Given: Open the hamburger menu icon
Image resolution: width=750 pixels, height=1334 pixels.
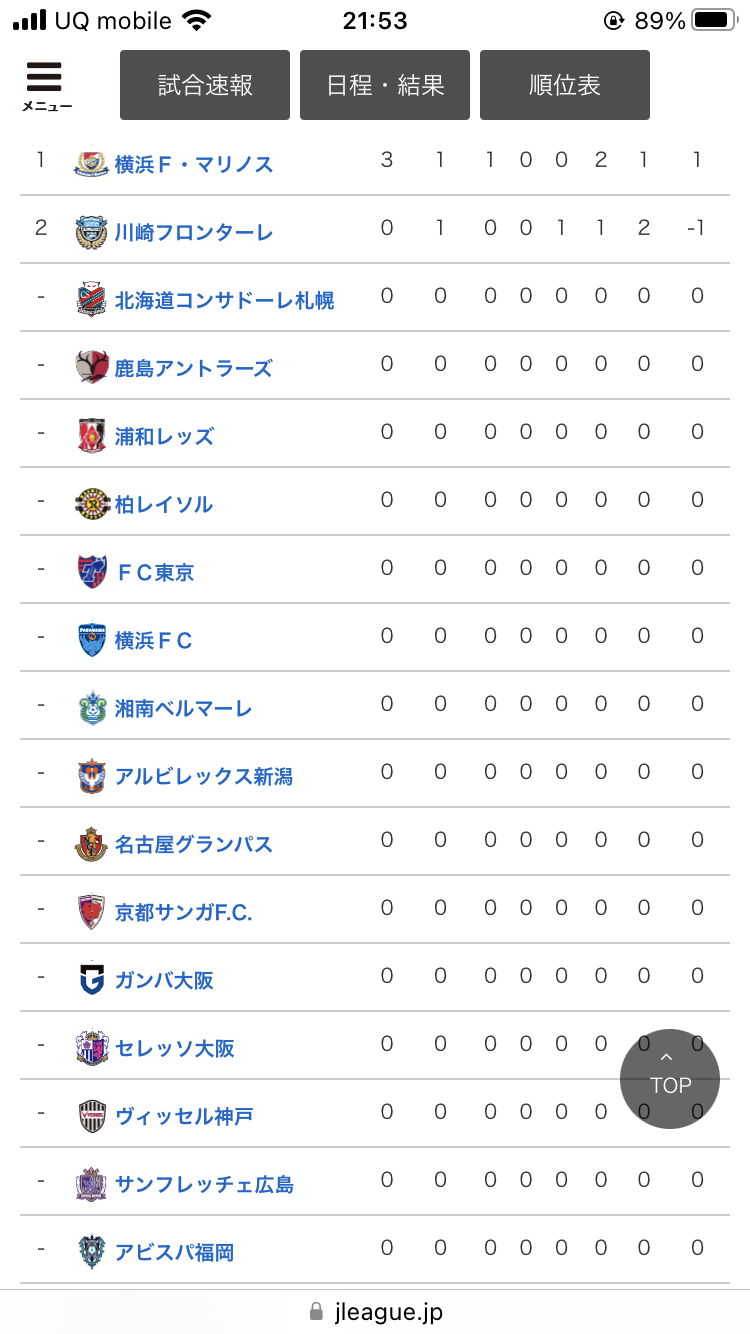Looking at the screenshot, I should tap(45, 84).
